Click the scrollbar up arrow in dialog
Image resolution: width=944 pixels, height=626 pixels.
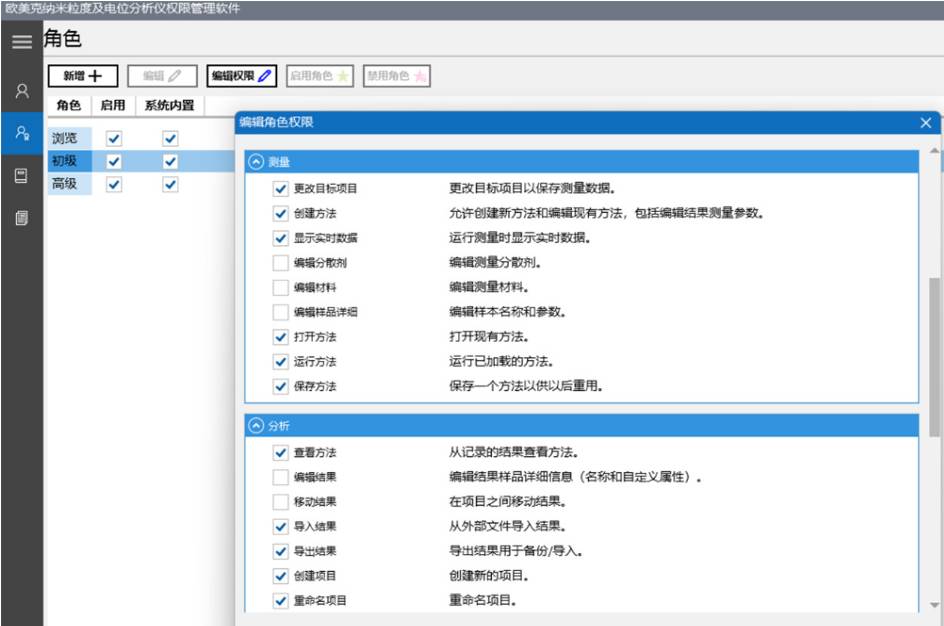tap(934, 150)
